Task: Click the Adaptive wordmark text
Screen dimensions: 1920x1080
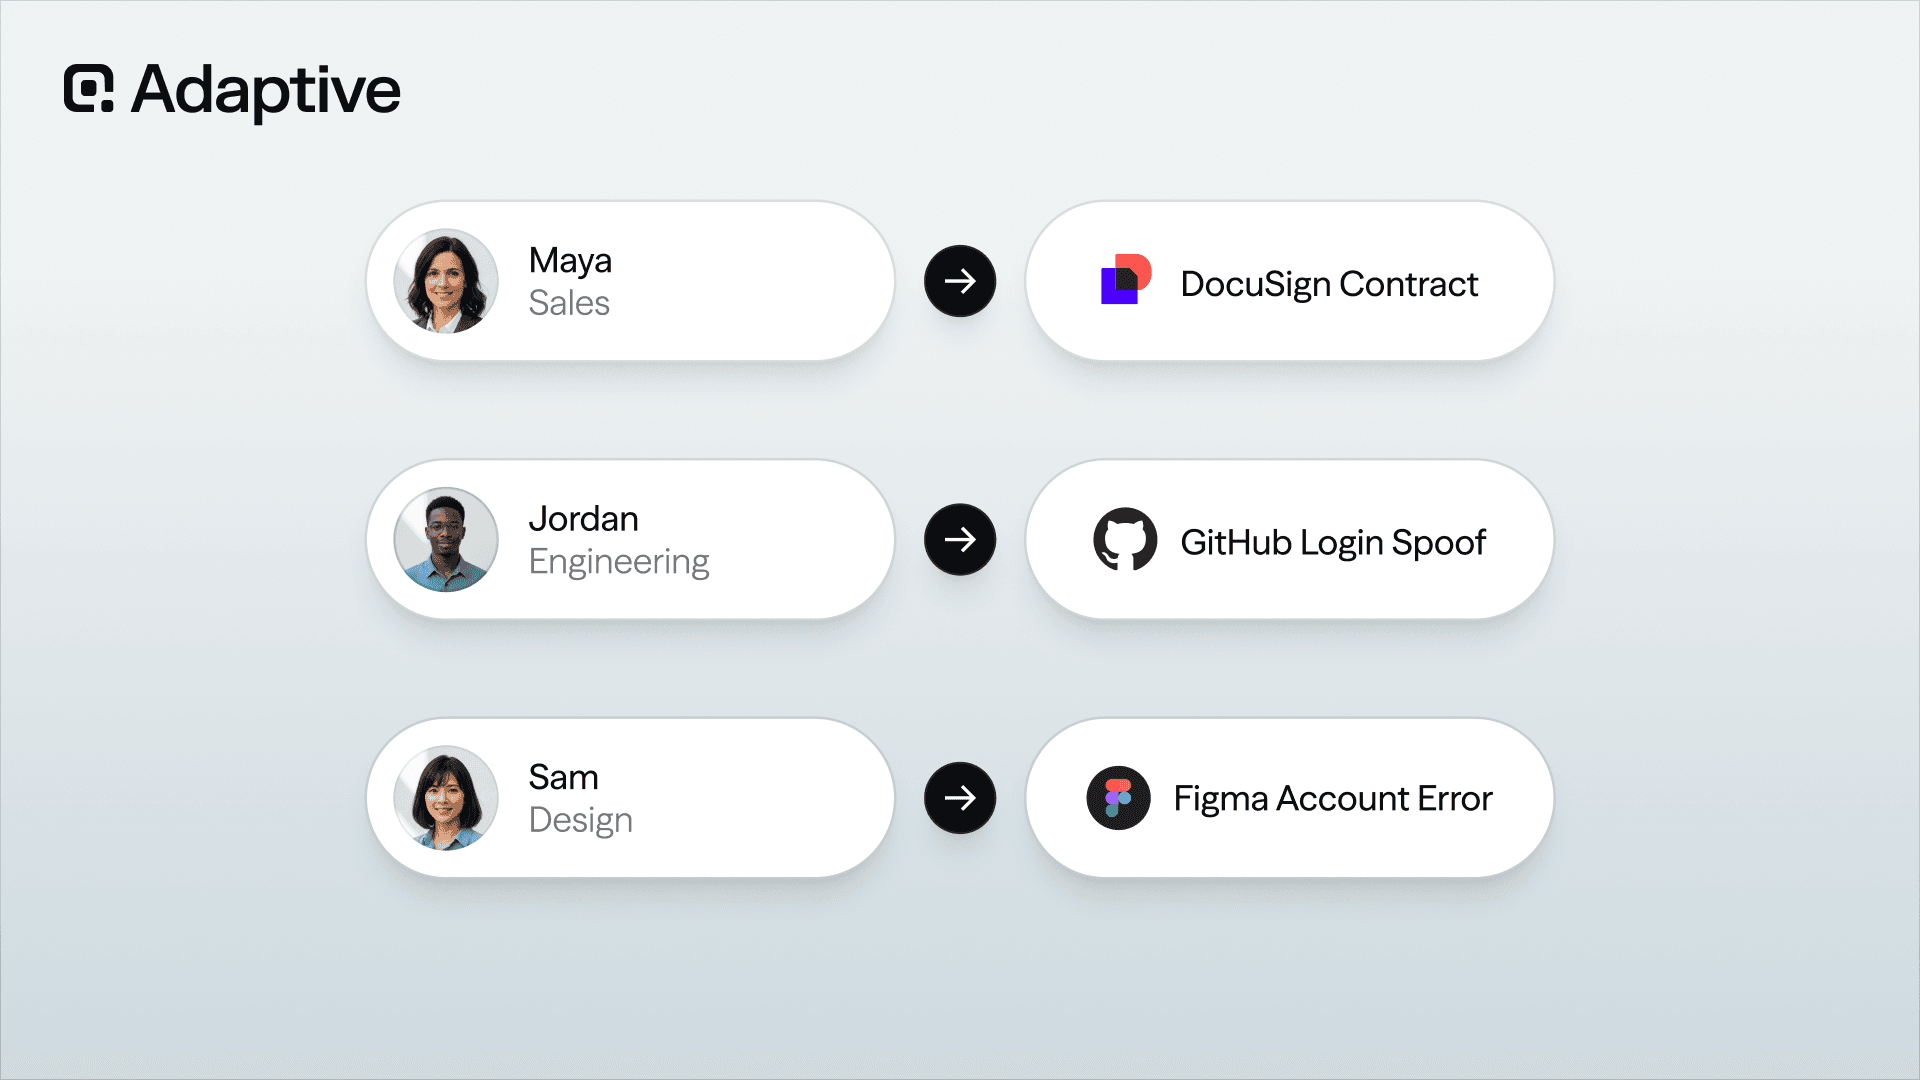Action: tap(266, 91)
